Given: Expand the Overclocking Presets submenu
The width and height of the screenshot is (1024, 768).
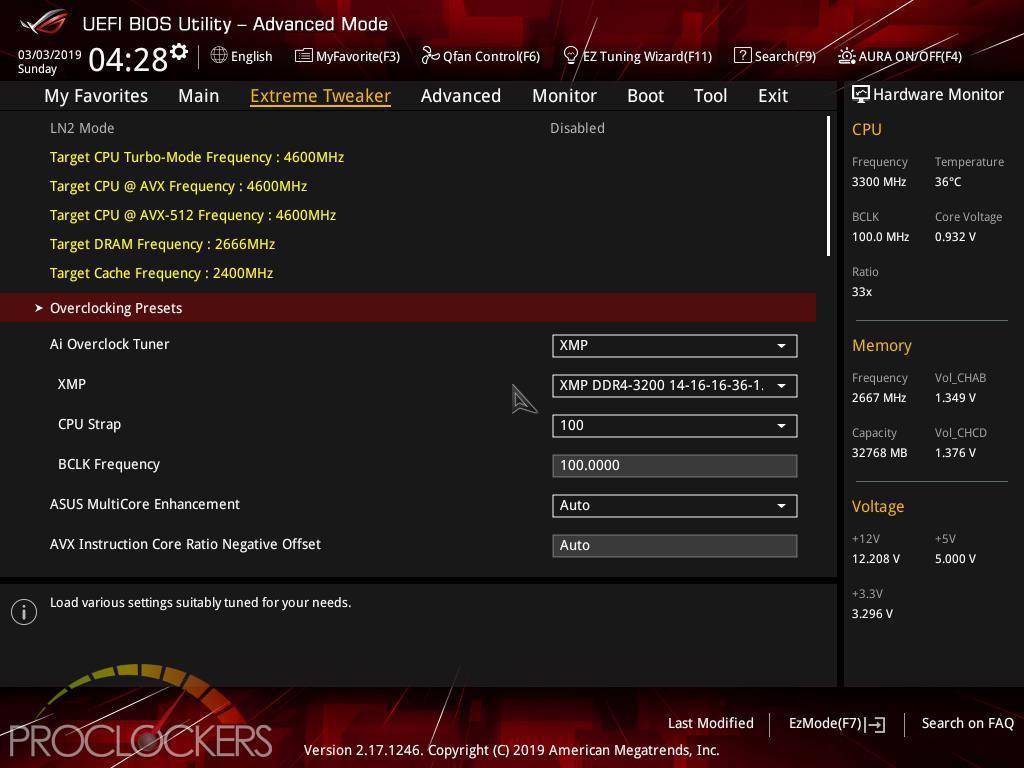Looking at the screenshot, I should pos(408,308).
